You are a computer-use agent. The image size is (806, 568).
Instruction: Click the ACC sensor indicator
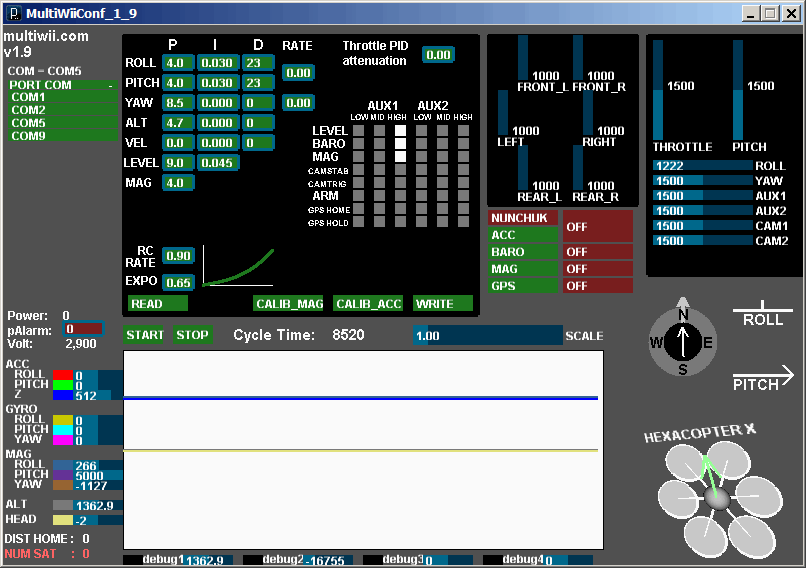tap(523, 235)
